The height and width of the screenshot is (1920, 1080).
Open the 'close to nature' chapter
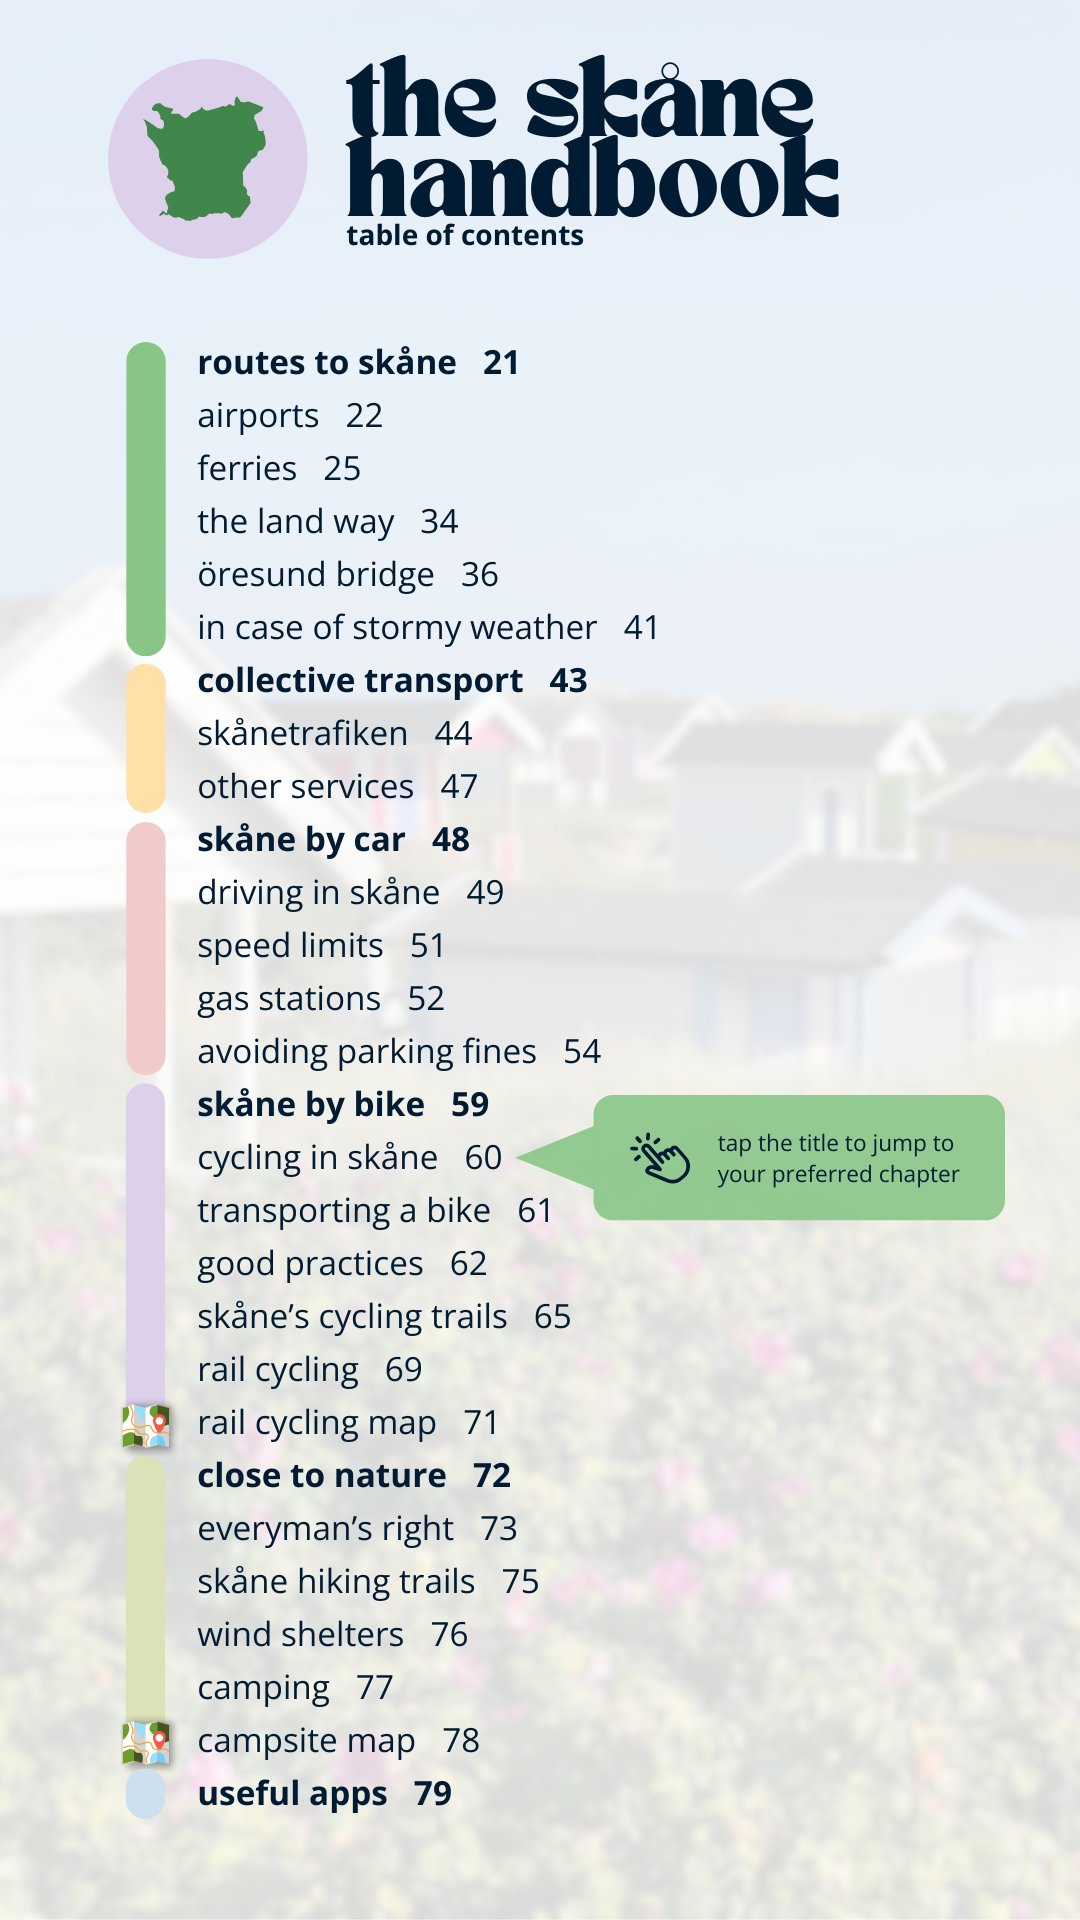click(x=322, y=1476)
